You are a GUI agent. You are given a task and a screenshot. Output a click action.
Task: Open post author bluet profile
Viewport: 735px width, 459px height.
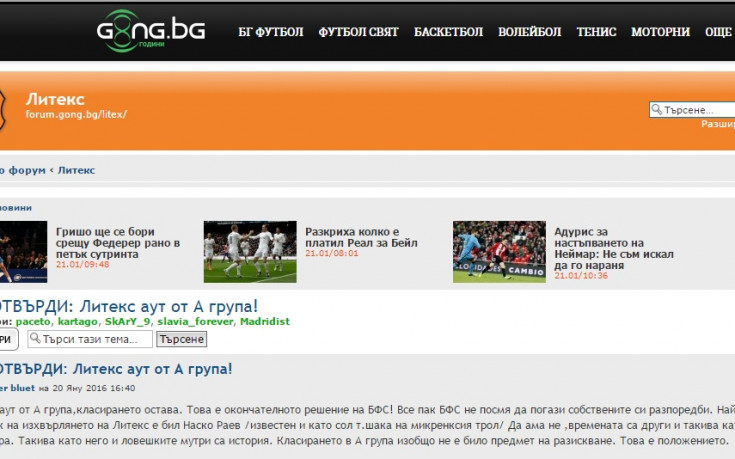(22, 388)
